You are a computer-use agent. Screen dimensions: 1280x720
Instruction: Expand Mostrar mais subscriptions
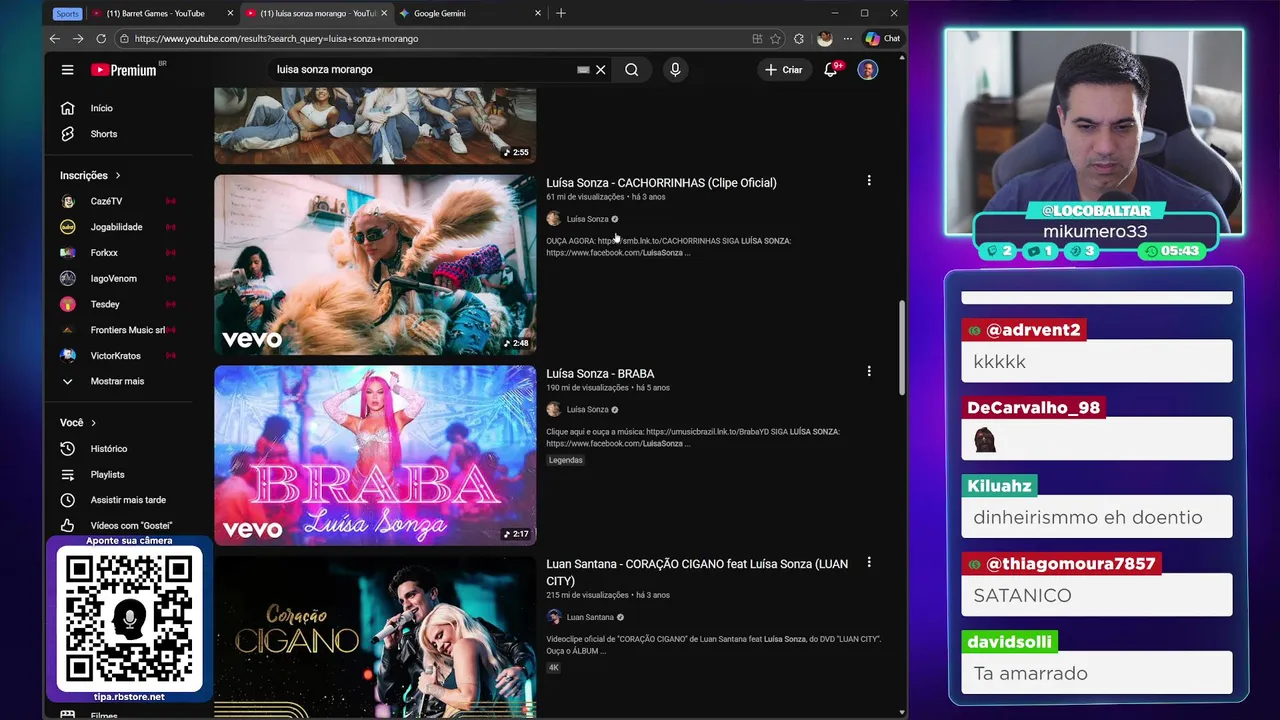[119, 381]
